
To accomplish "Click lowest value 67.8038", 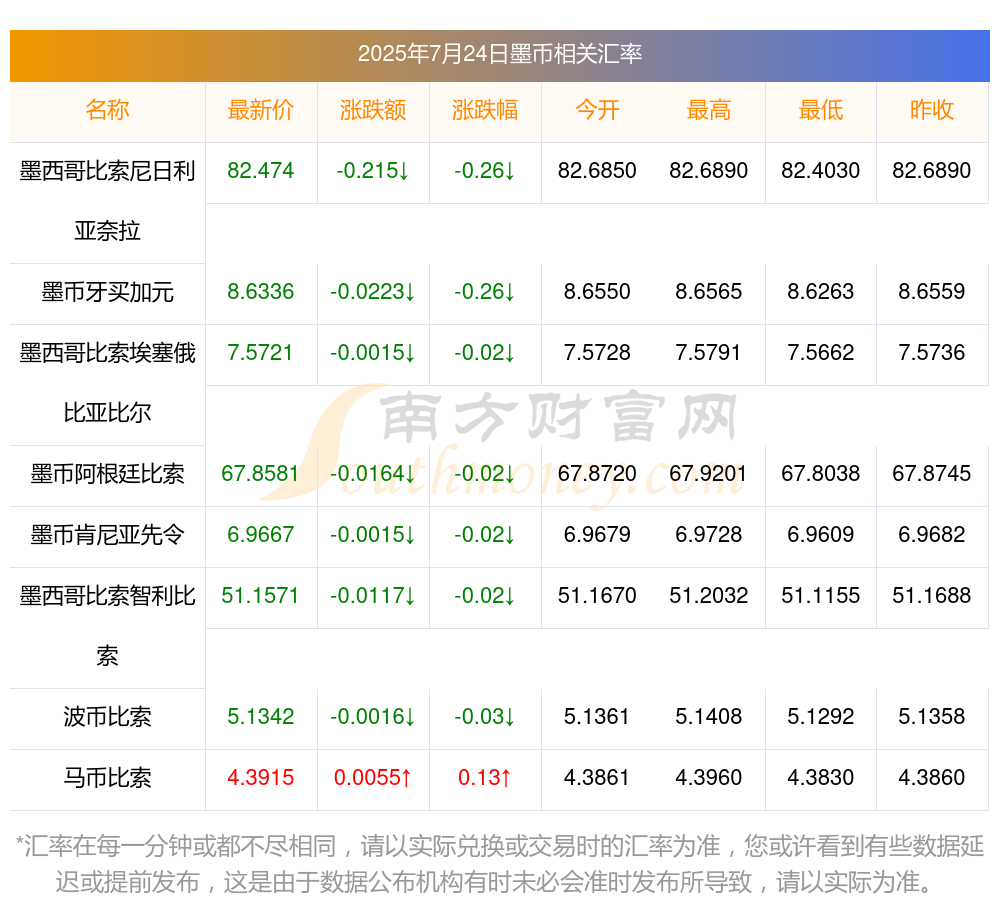I will click(821, 474).
